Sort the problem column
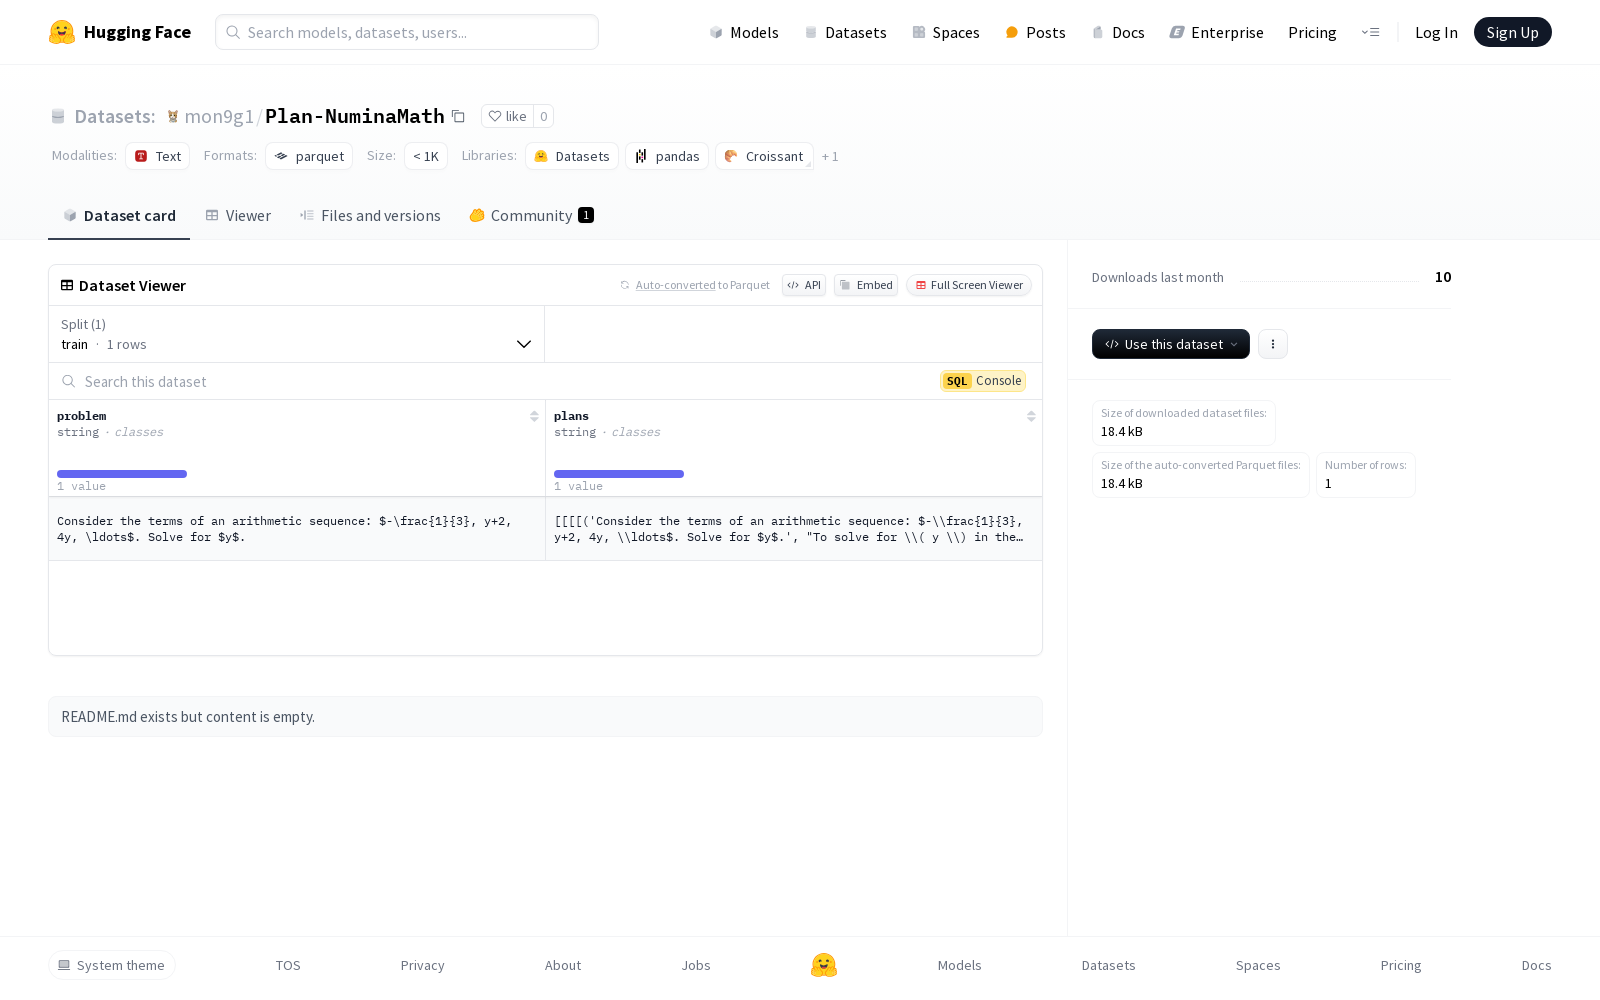 coord(534,416)
